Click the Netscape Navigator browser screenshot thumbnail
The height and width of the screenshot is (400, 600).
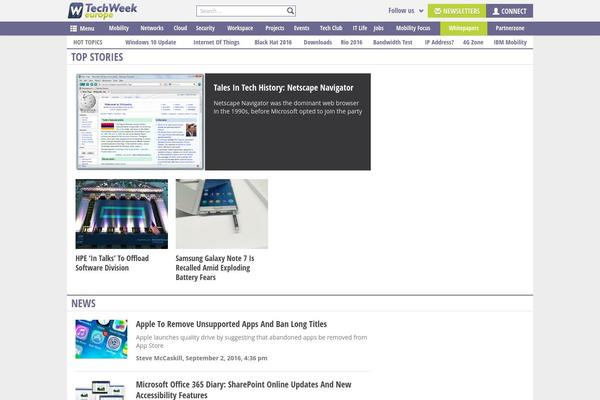point(140,122)
